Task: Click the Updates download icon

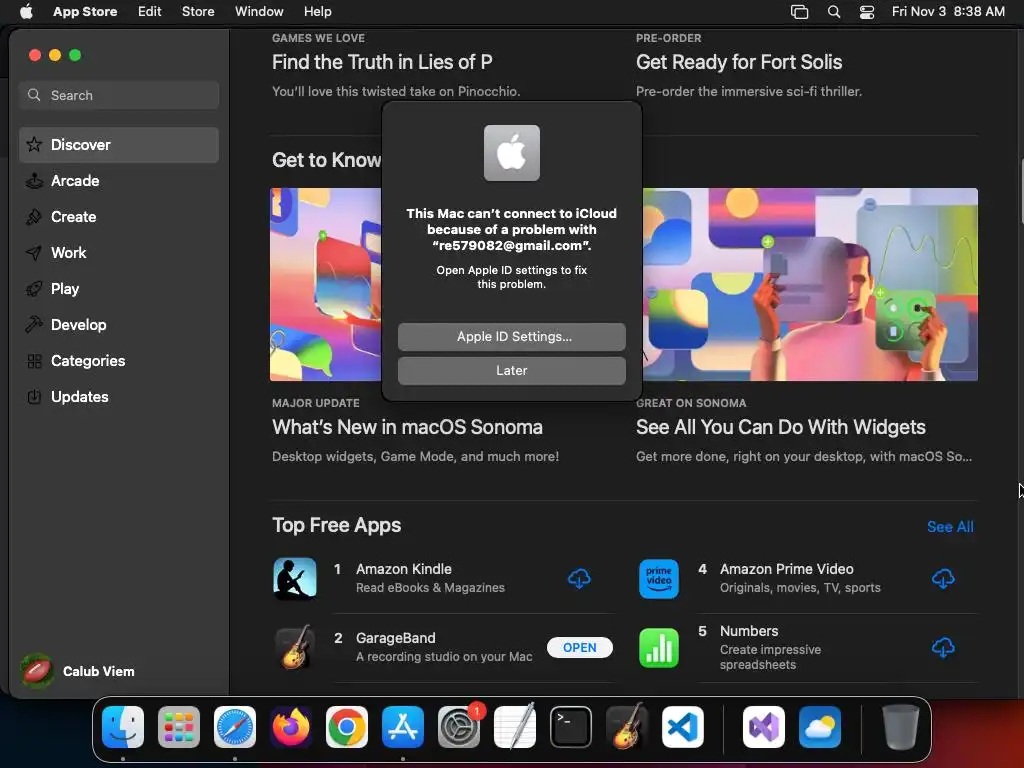Action: pyautogui.click(x=34, y=396)
